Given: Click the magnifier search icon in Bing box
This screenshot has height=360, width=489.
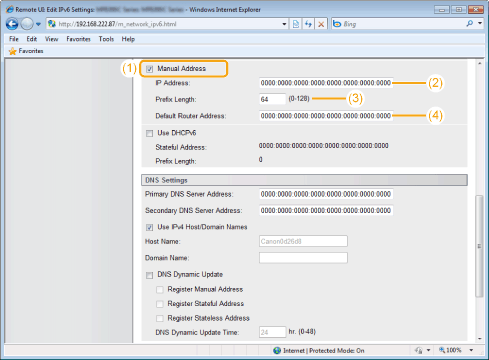Looking at the screenshot, I should (x=470, y=24).
